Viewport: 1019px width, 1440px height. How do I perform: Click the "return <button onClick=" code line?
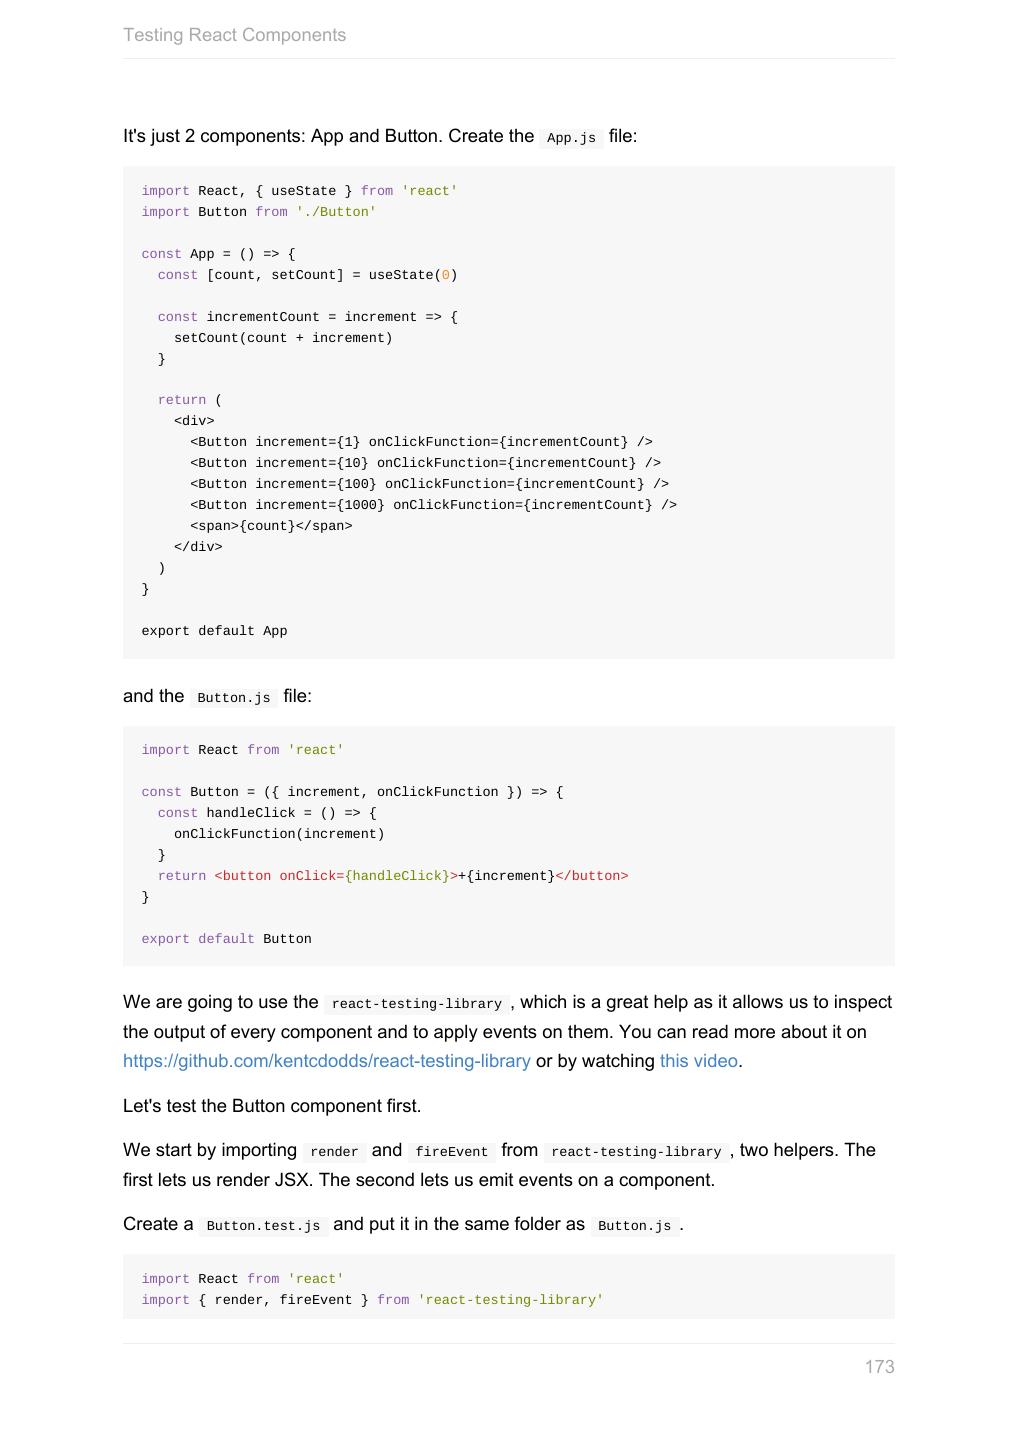click(x=392, y=876)
